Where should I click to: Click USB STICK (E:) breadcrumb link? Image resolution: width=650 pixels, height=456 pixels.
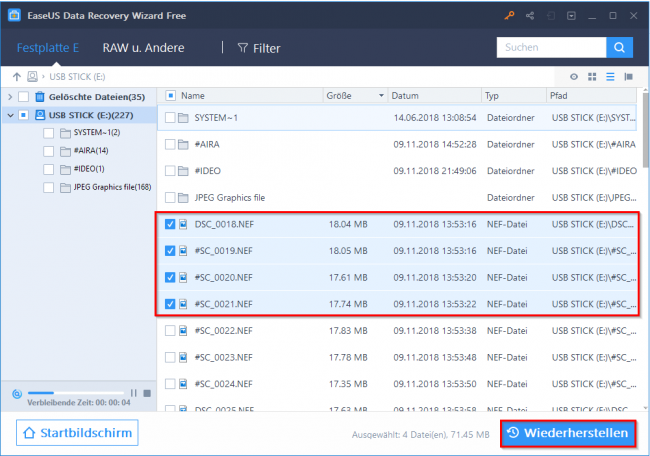coord(77,77)
